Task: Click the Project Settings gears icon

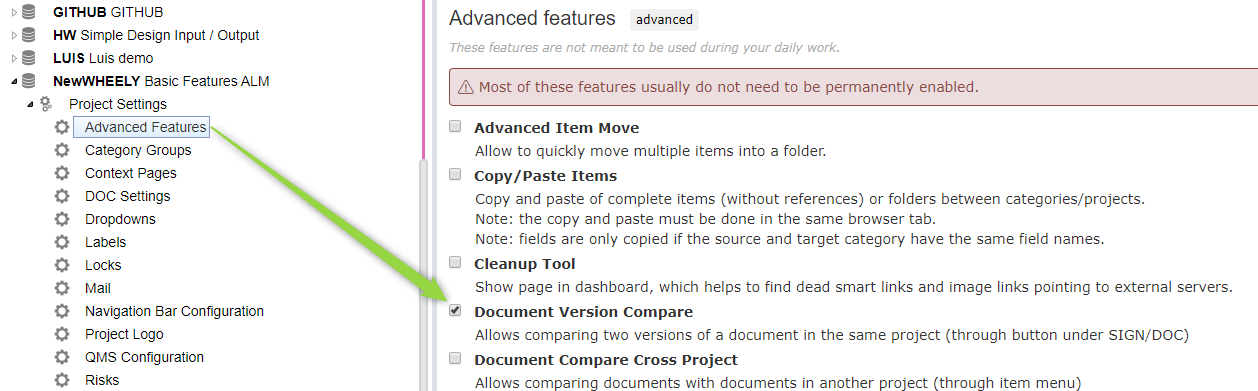Action: coord(45,104)
